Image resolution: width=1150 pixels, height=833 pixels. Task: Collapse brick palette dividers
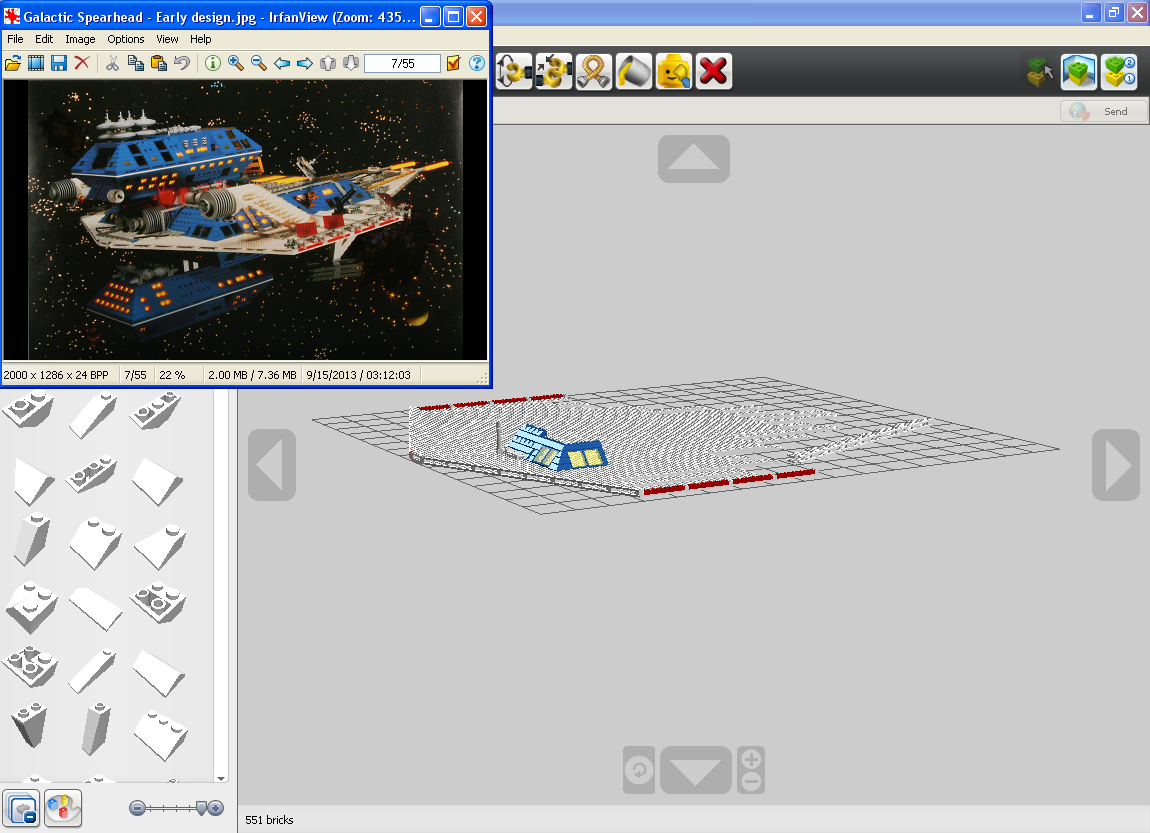[21, 809]
